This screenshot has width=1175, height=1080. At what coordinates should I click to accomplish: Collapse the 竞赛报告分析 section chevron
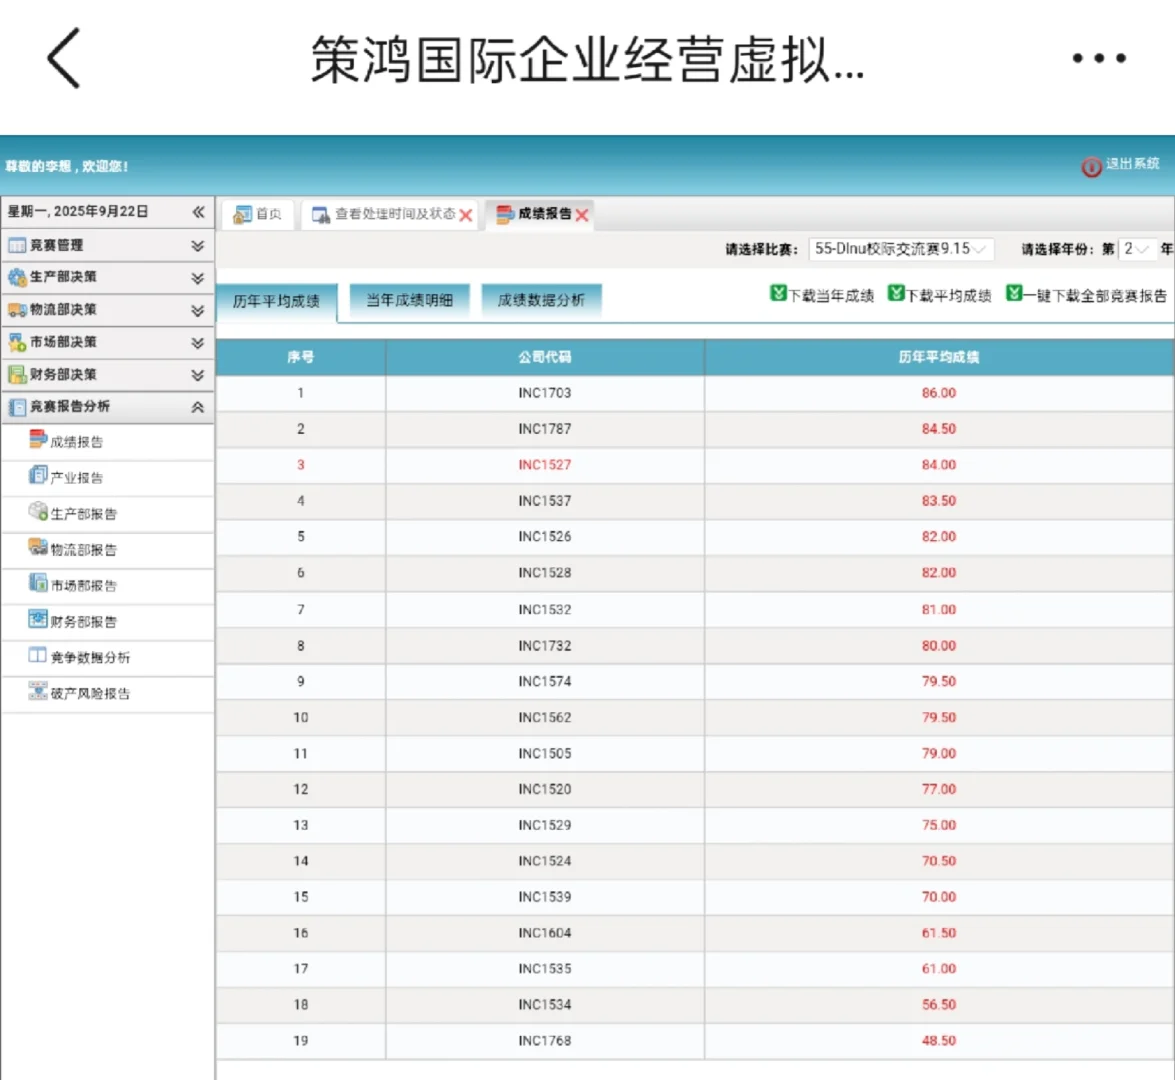[x=198, y=407]
